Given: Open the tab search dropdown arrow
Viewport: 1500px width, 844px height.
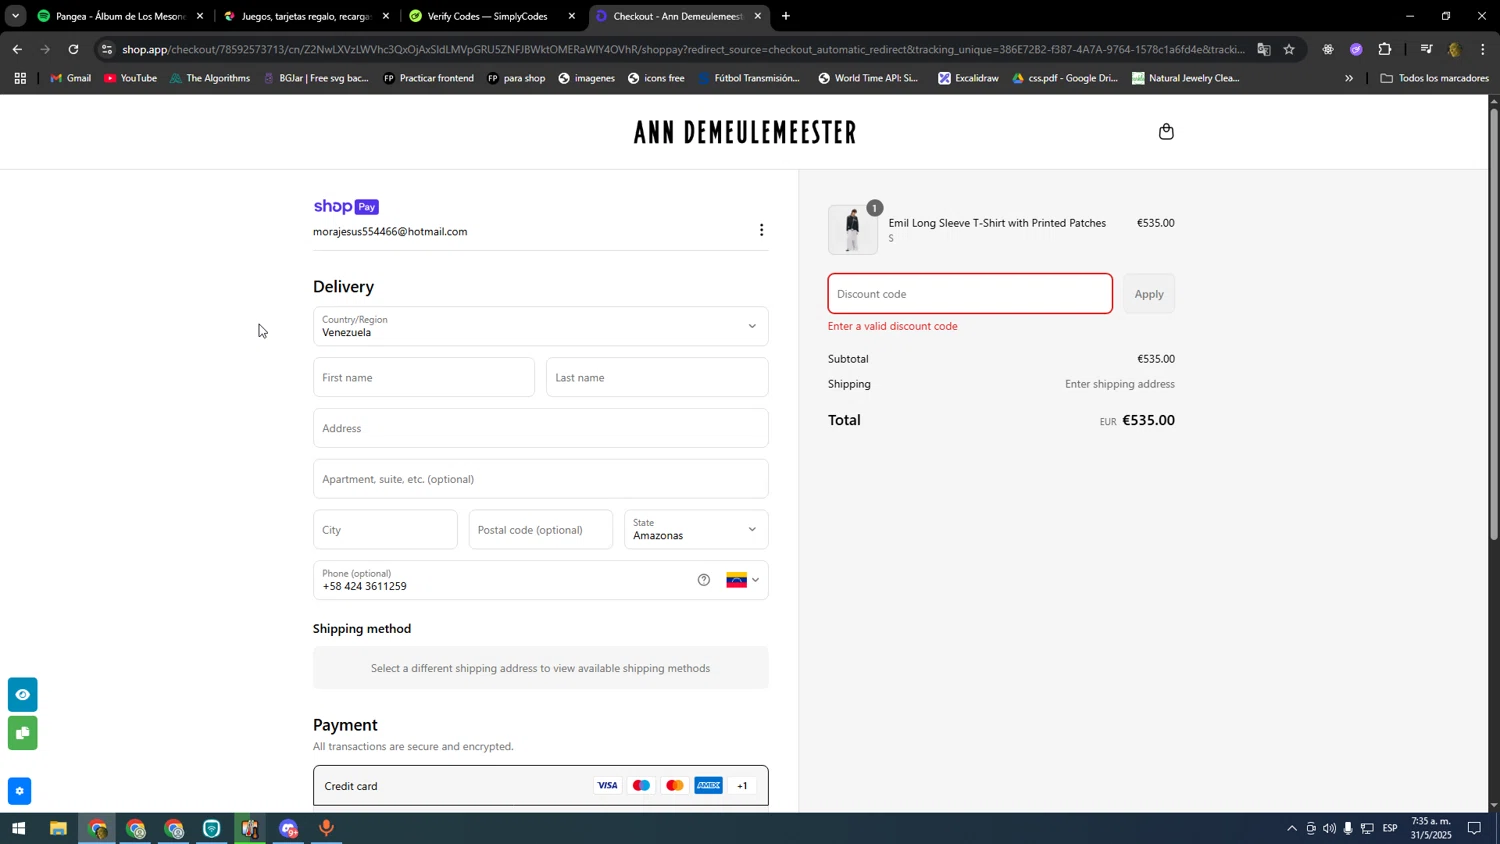Looking at the screenshot, I should click(x=15, y=16).
